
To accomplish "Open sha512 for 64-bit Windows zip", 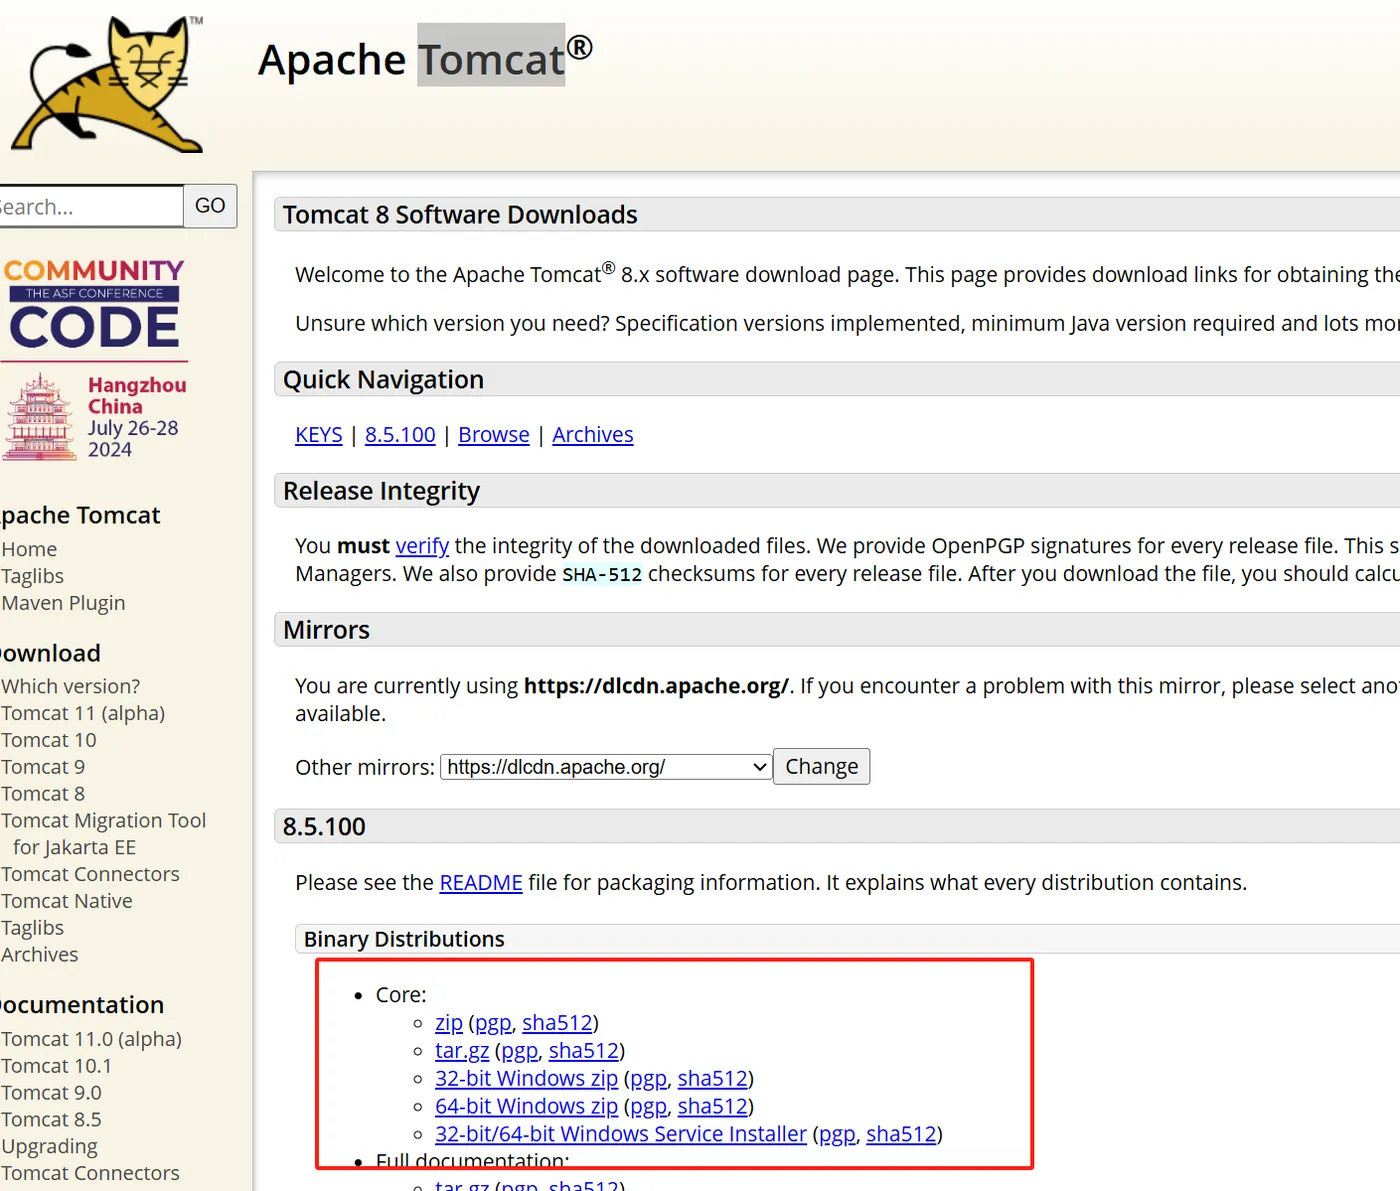I will click(x=713, y=1107).
